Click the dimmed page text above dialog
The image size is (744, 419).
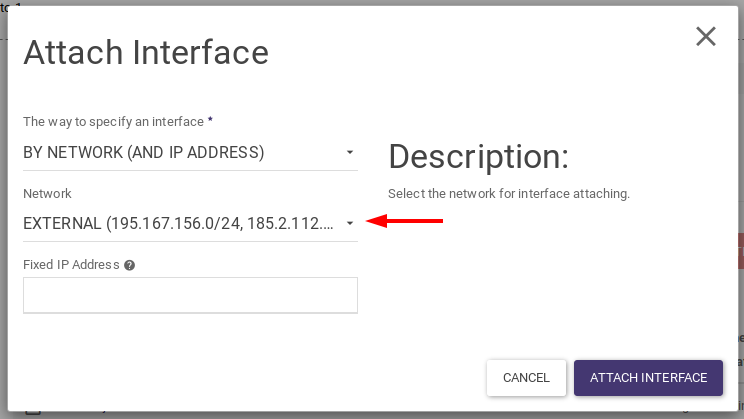coord(12,5)
